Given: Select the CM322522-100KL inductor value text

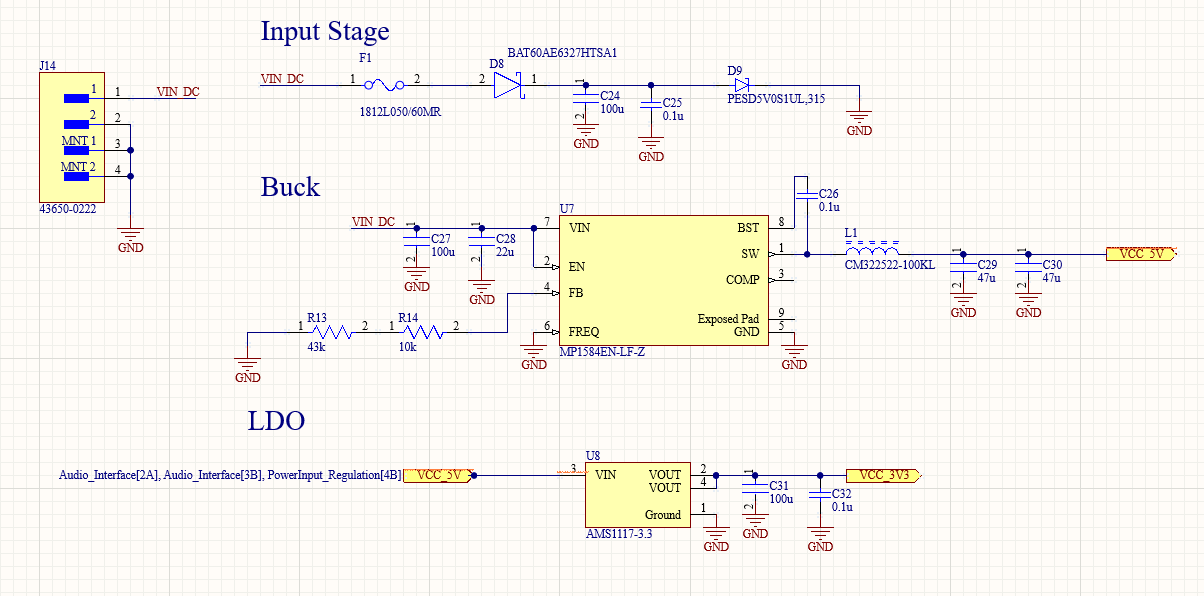Looking at the screenshot, I should (x=890, y=265).
